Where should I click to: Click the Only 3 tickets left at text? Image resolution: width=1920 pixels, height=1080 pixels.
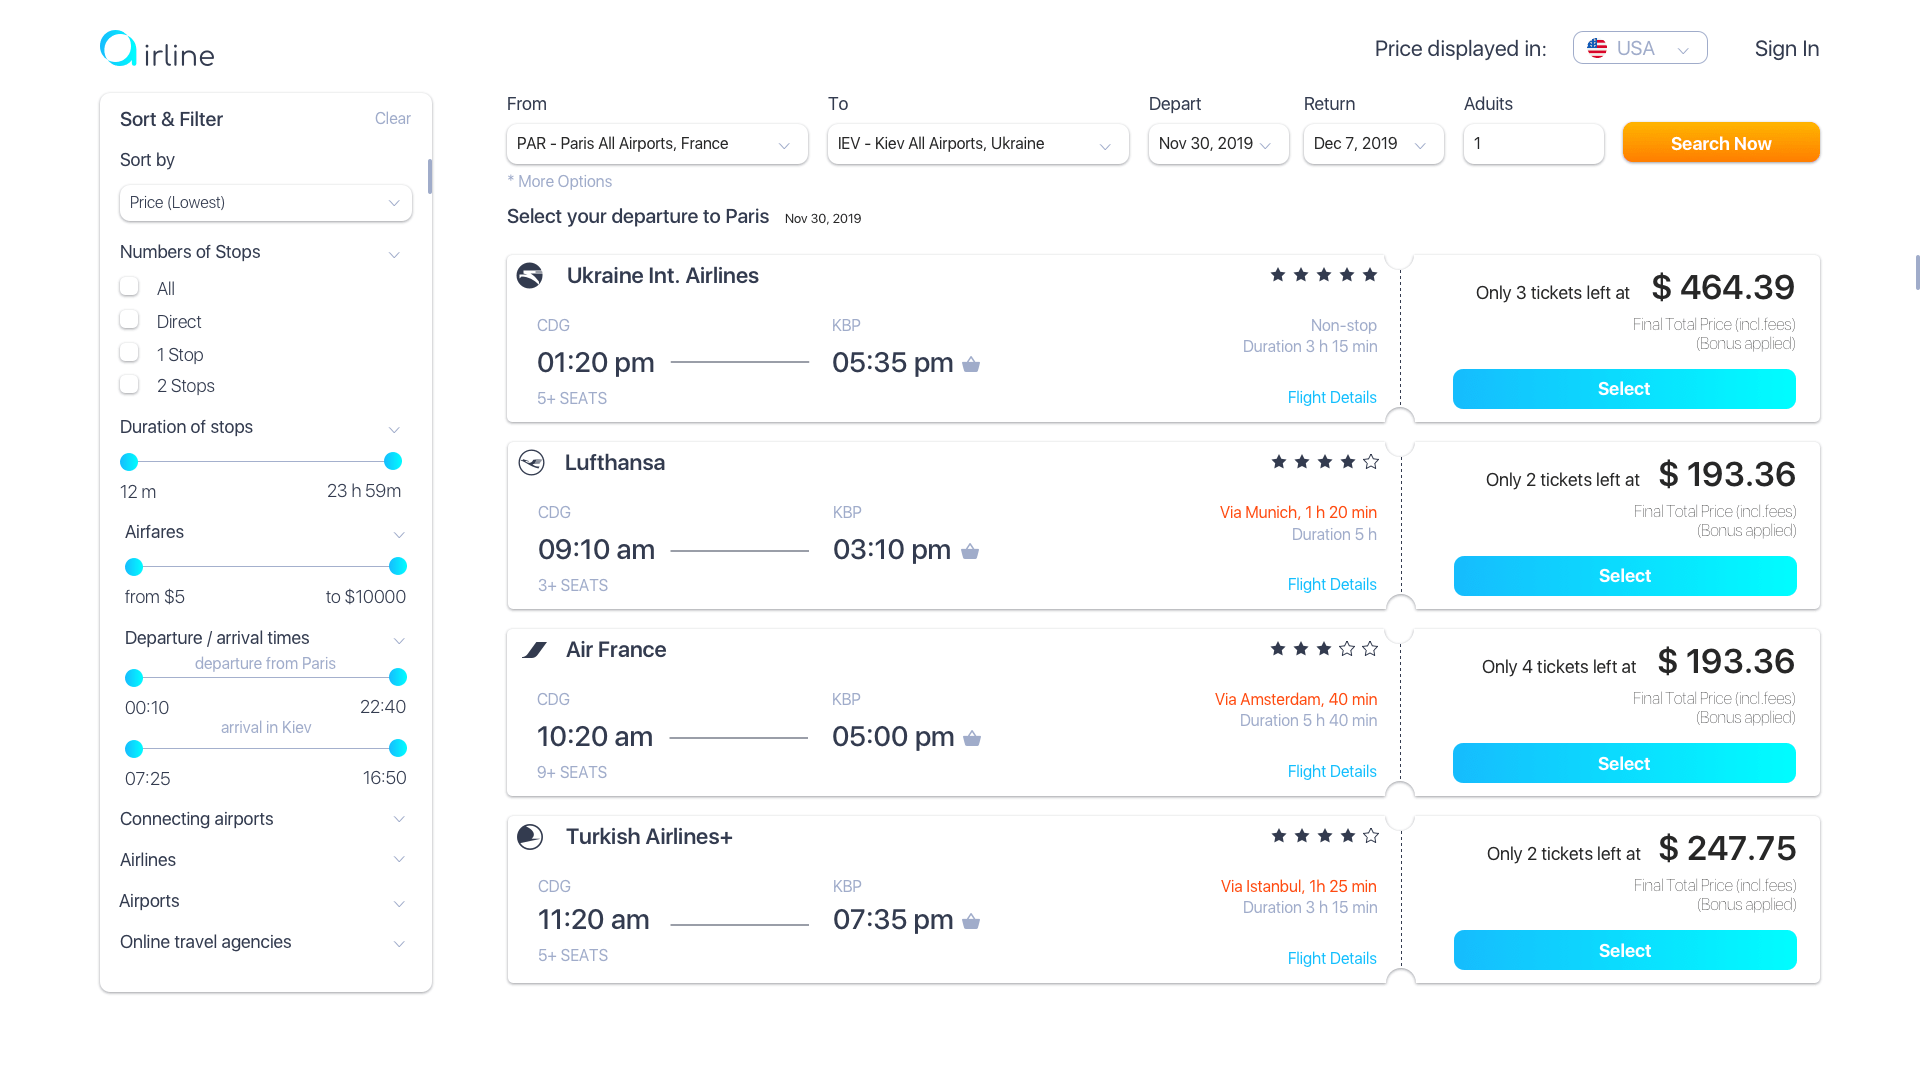1553,293
